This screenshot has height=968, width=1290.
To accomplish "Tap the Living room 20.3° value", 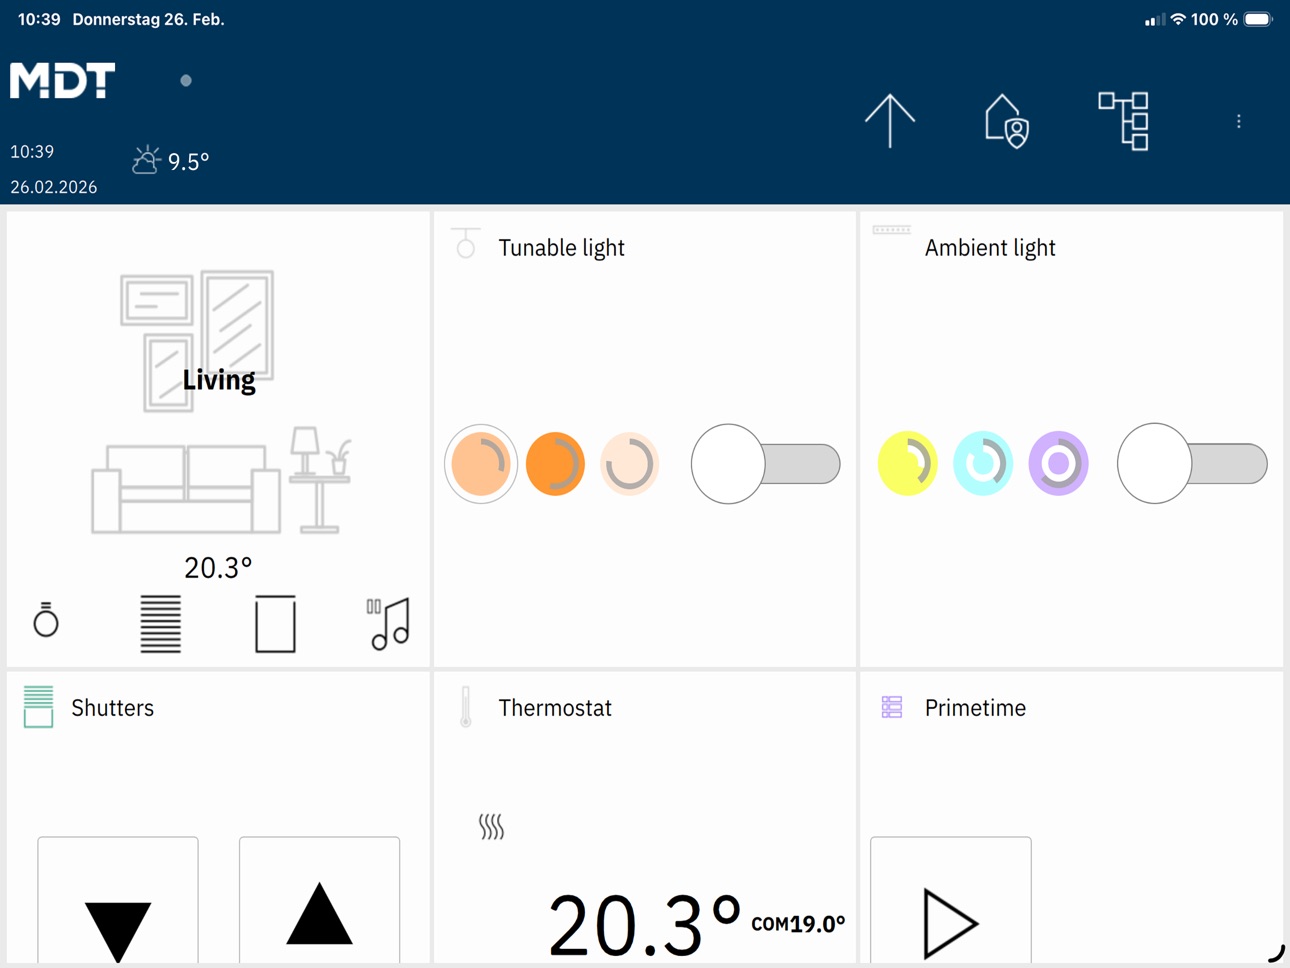I will (x=218, y=568).
